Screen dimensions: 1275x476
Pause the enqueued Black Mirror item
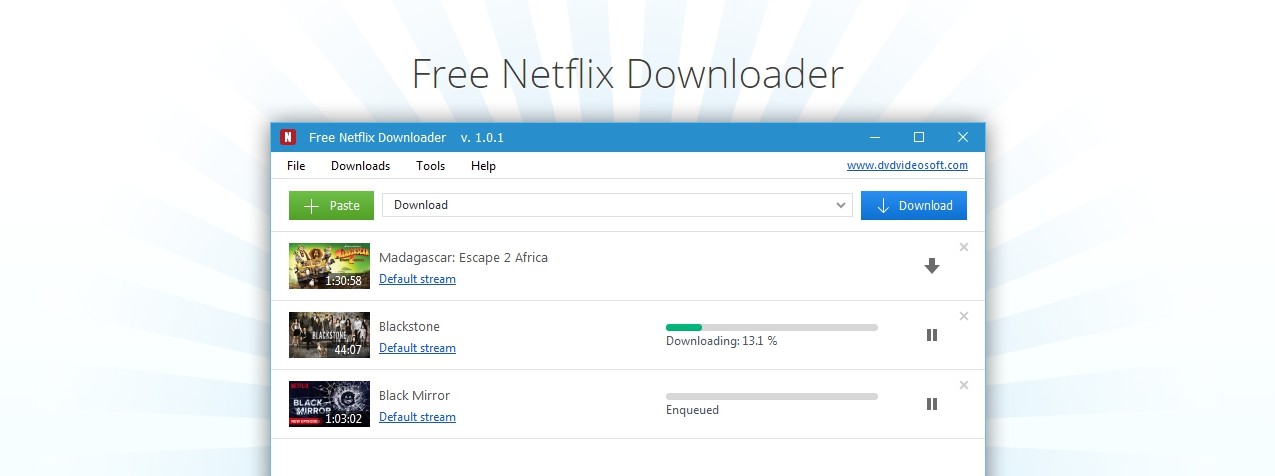click(x=932, y=404)
